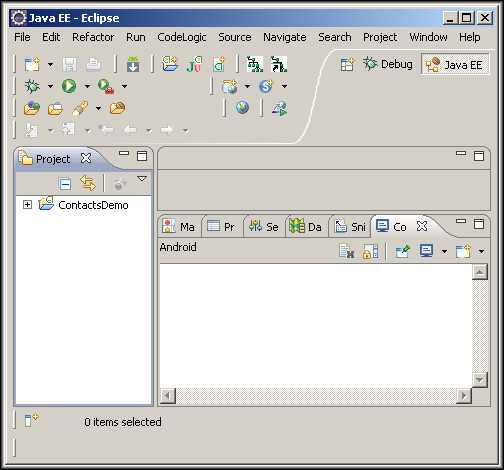Click the New wizard icon in toolbar
The width and height of the screenshot is (504, 470).
point(32,64)
